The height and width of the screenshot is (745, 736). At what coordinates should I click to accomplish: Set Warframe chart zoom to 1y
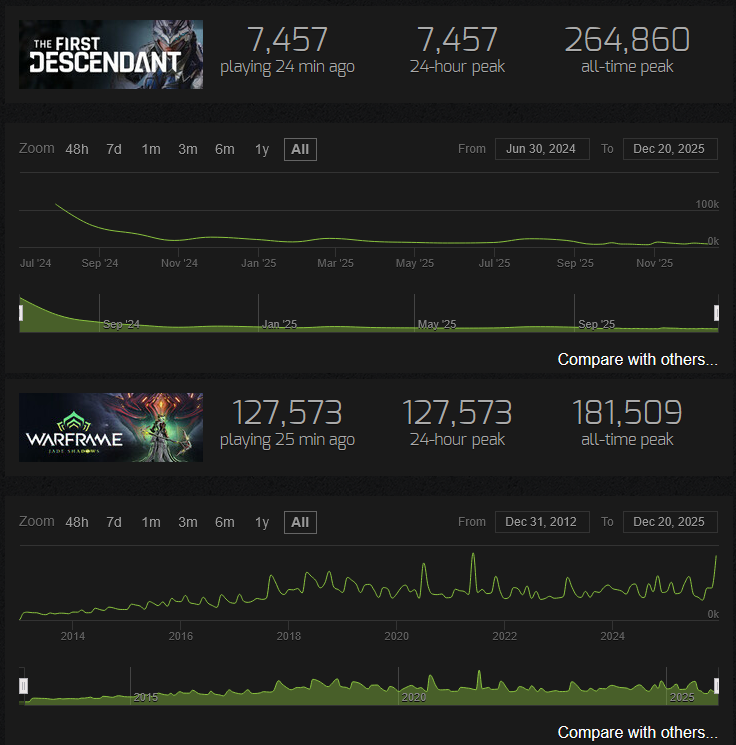pyautogui.click(x=262, y=522)
